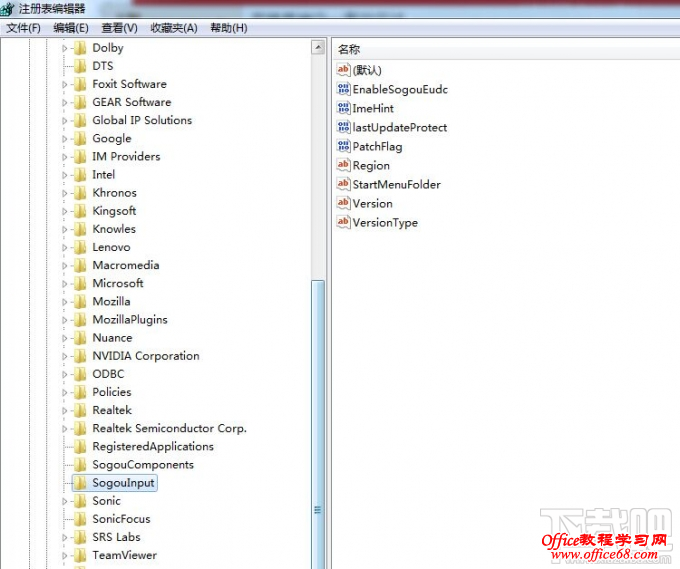This screenshot has width=680, height=569.
Task: Expand the NVIDIA Corporation key arrow
Action: 65,356
